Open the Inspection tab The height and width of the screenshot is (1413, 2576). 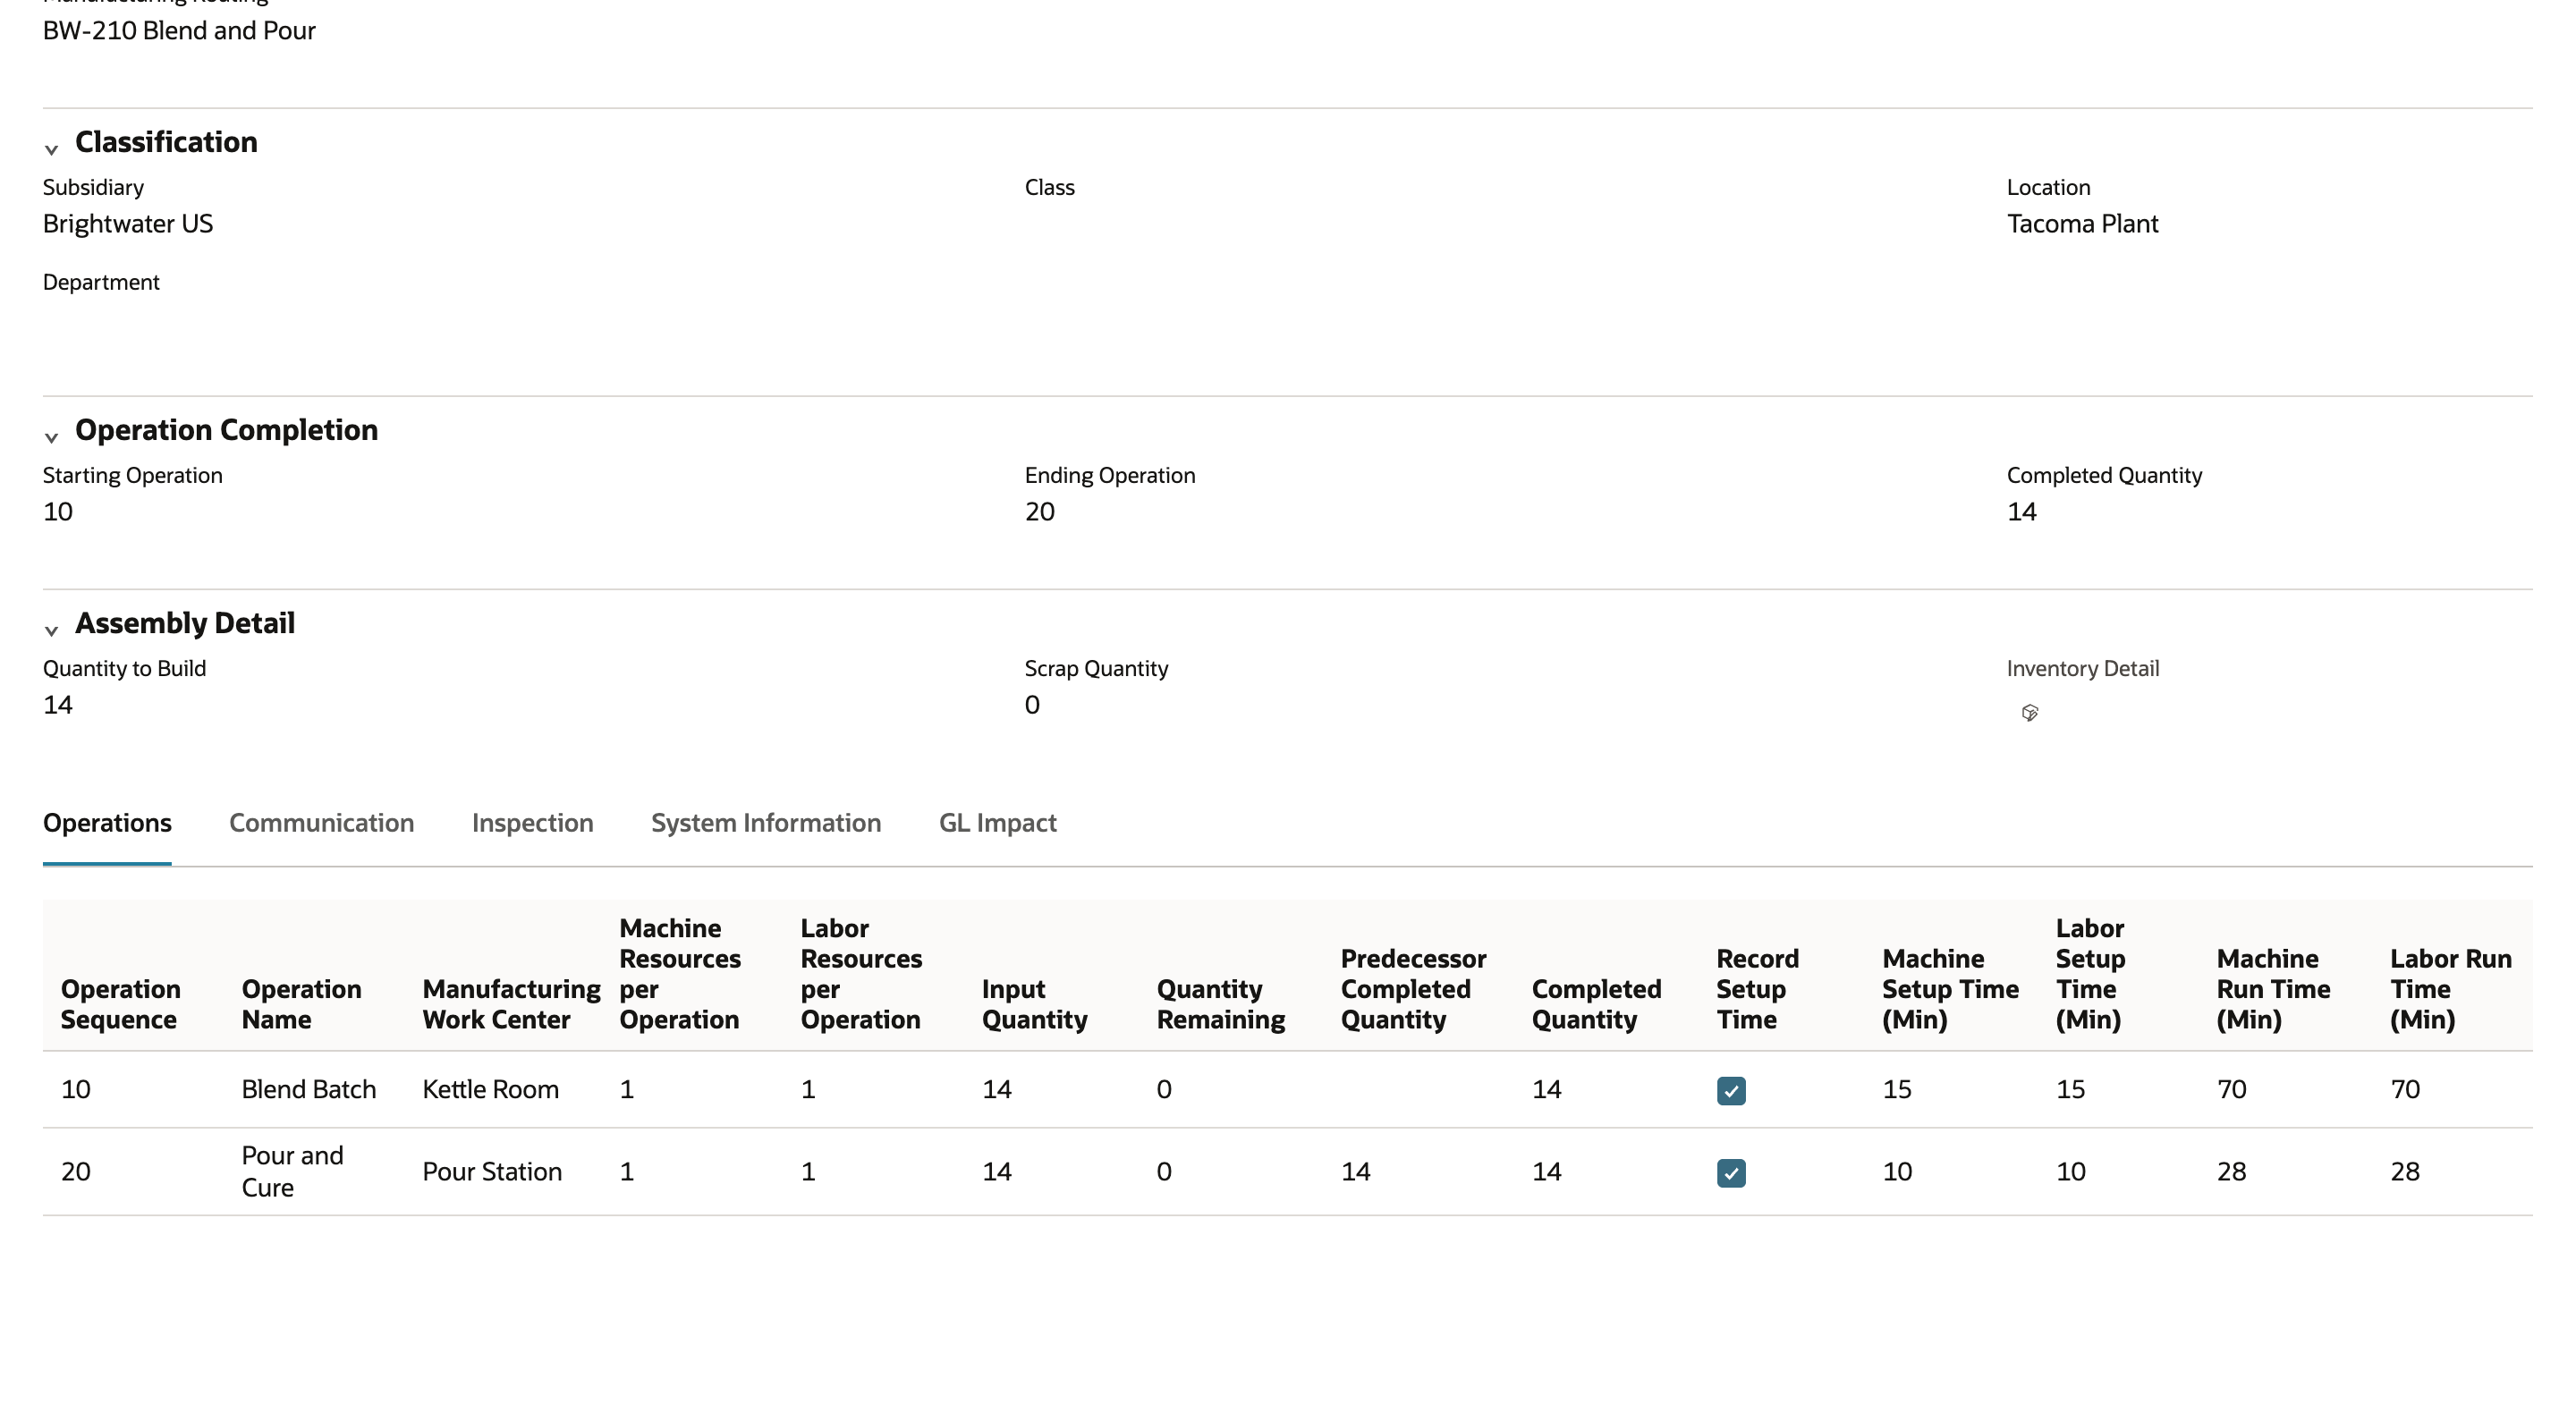[x=532, y=823]
